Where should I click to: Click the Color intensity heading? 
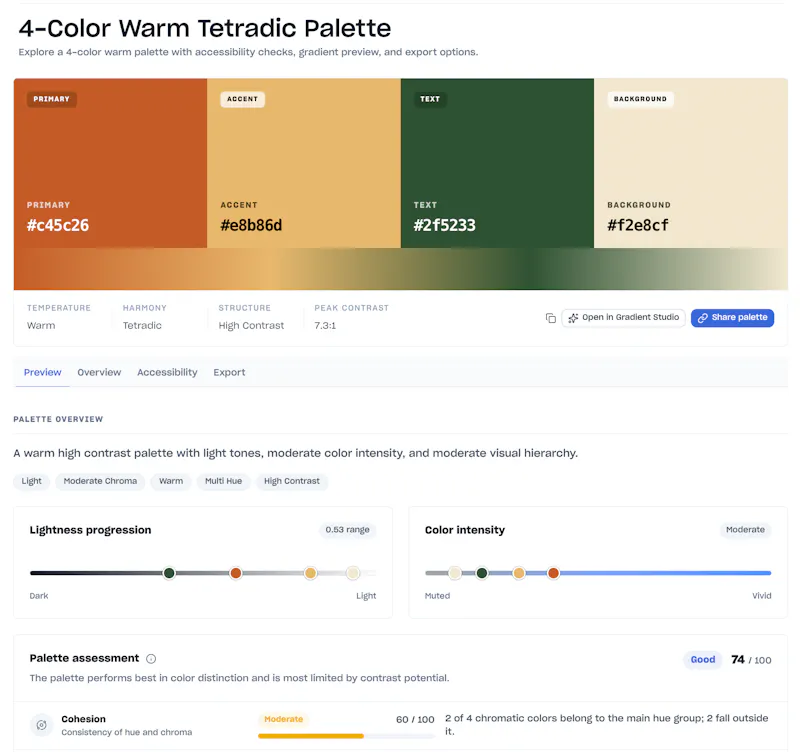click(465, 530)
